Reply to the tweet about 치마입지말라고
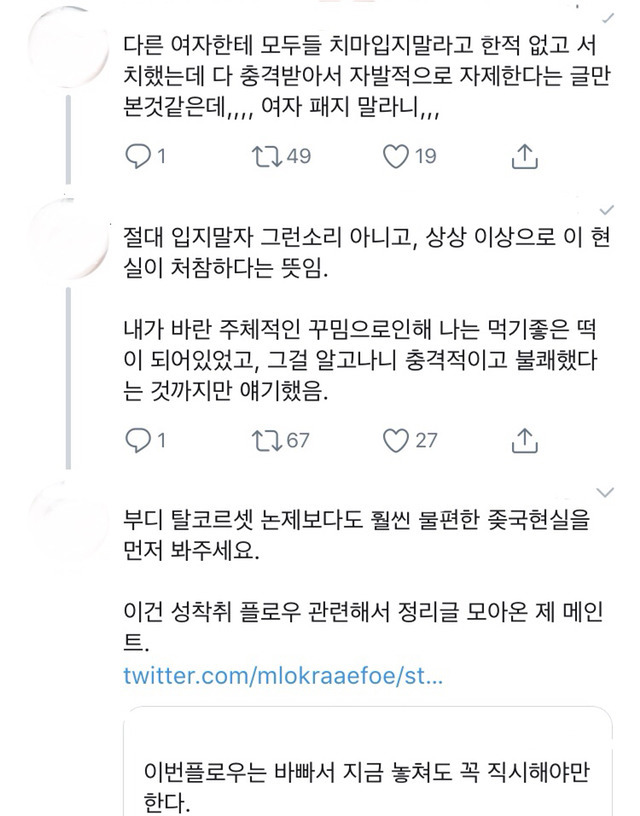 [138, 156]
